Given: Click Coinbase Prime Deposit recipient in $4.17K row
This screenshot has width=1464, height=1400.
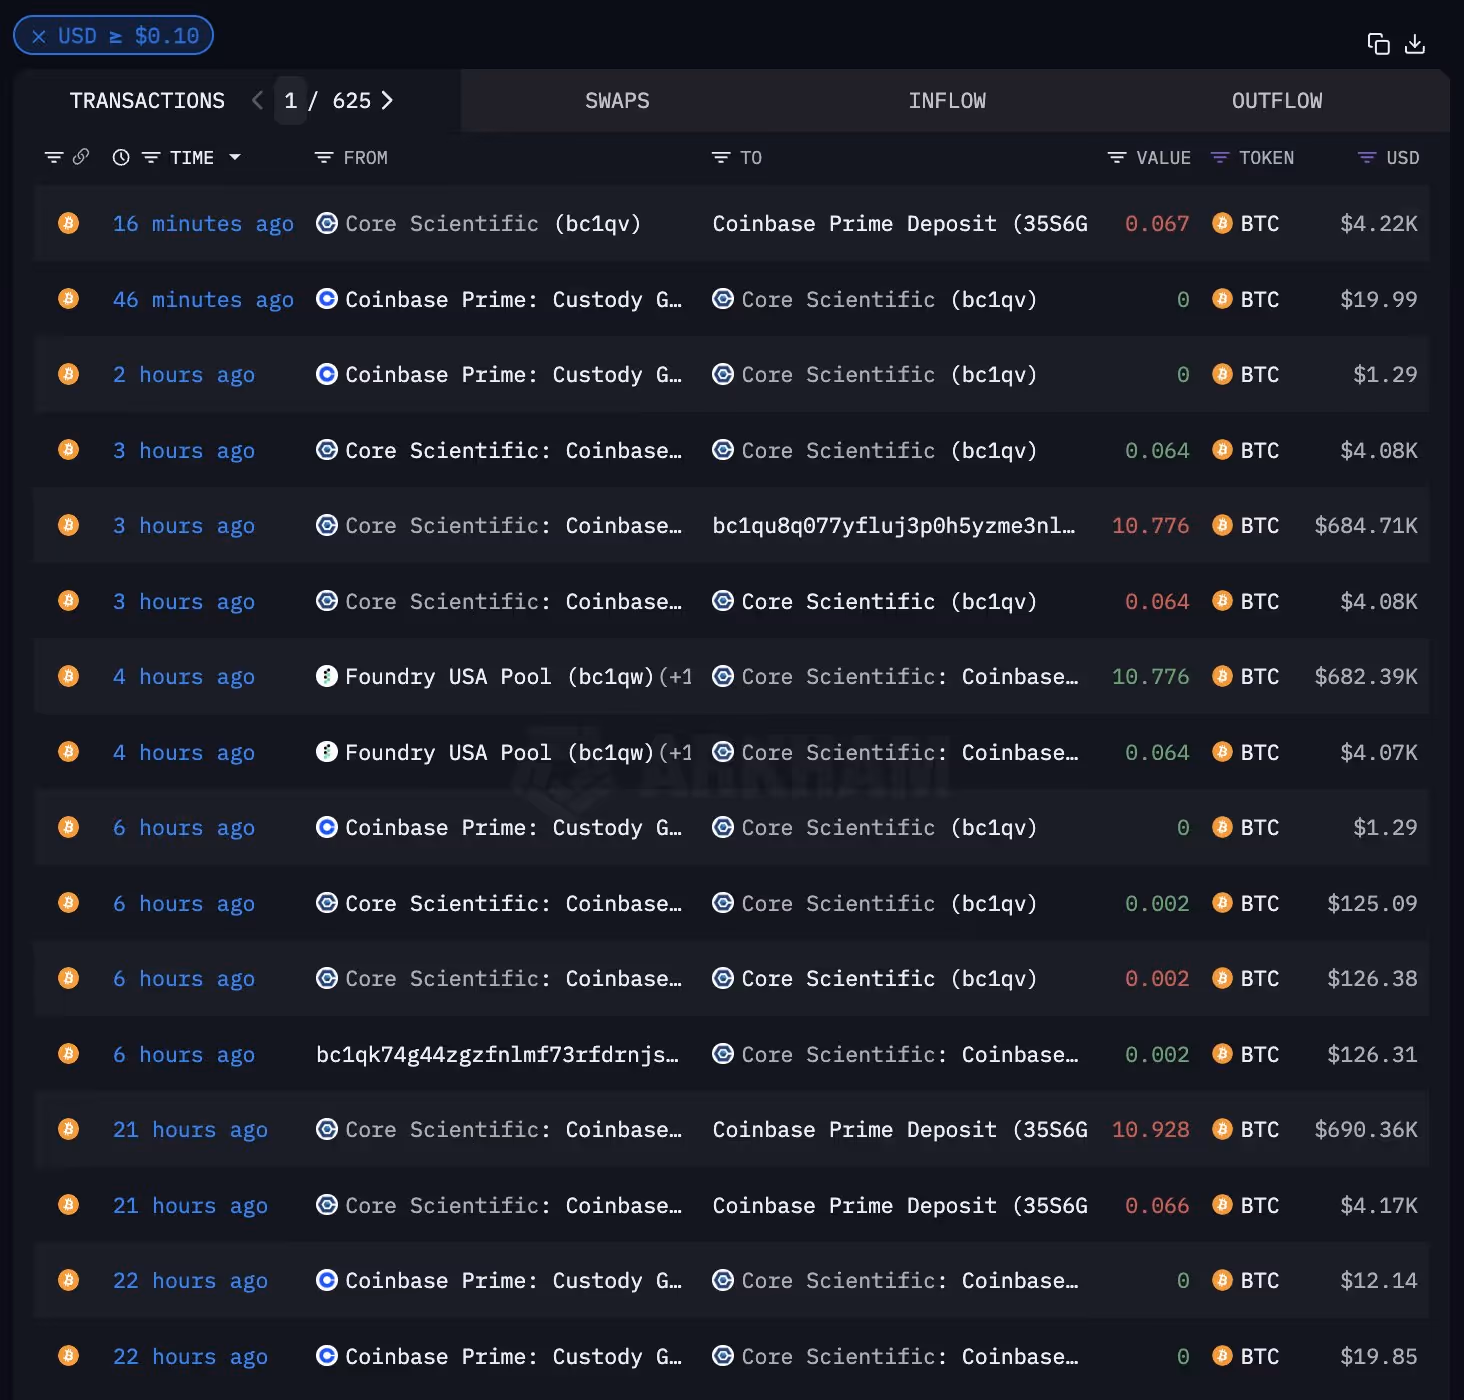Looking at the screenshot, I should click(x=900, y=1206).
